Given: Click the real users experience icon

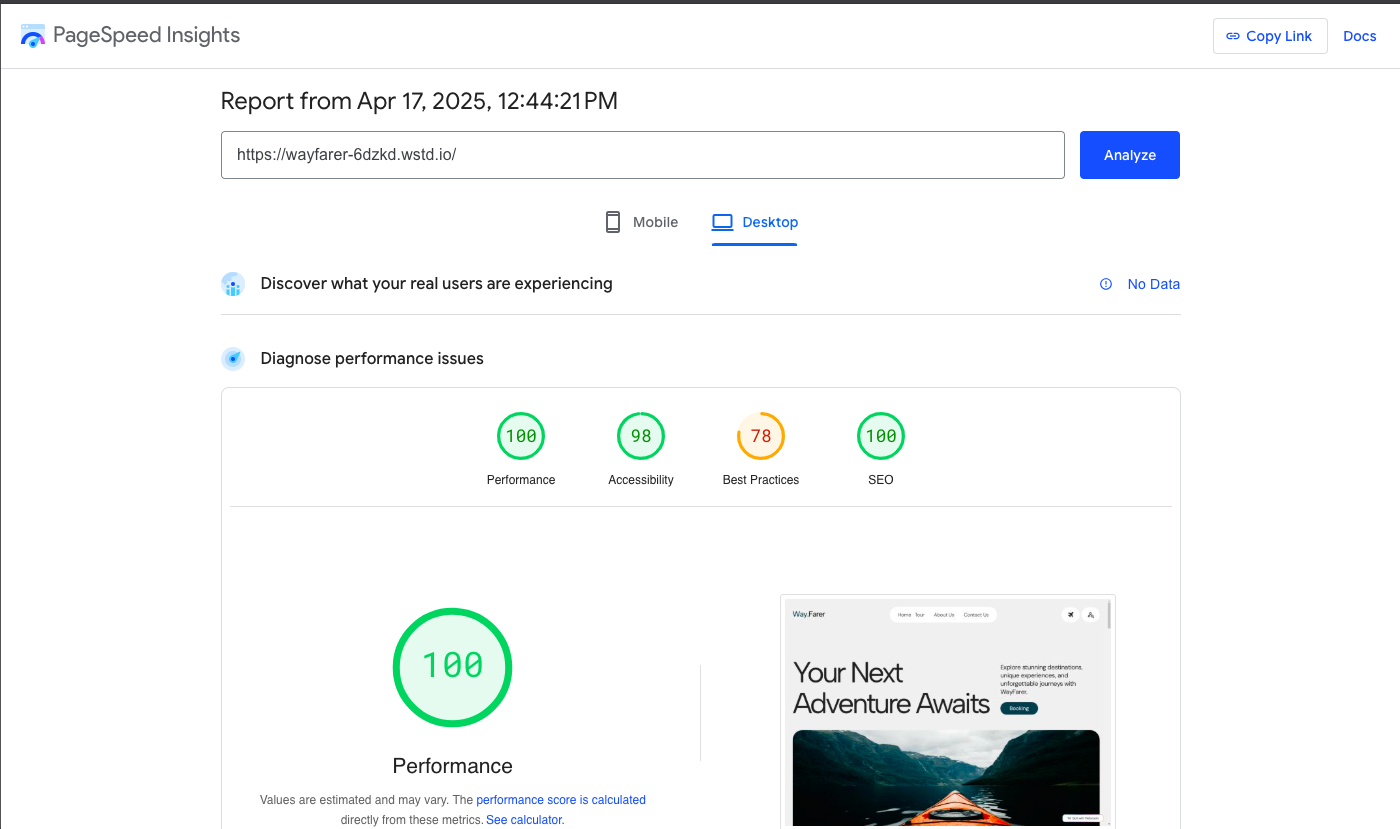Looking at the screenshot, I should click(x=233, y=284).
